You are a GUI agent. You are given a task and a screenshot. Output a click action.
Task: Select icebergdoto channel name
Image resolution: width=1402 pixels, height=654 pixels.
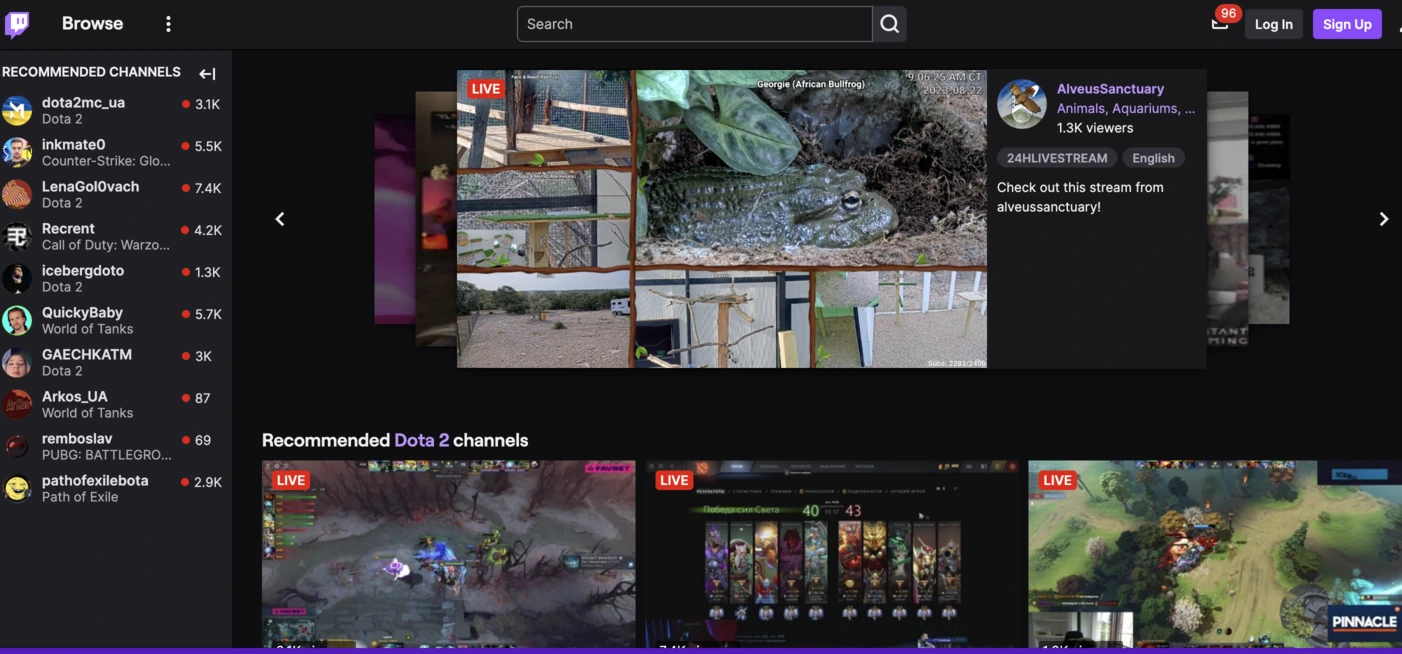coord(83,271)
